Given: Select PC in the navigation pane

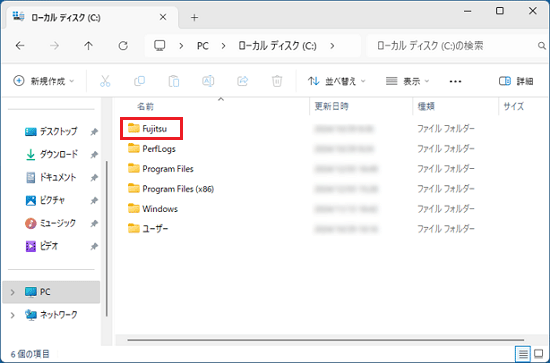Looking at the screenshot, I should (51, 292).
